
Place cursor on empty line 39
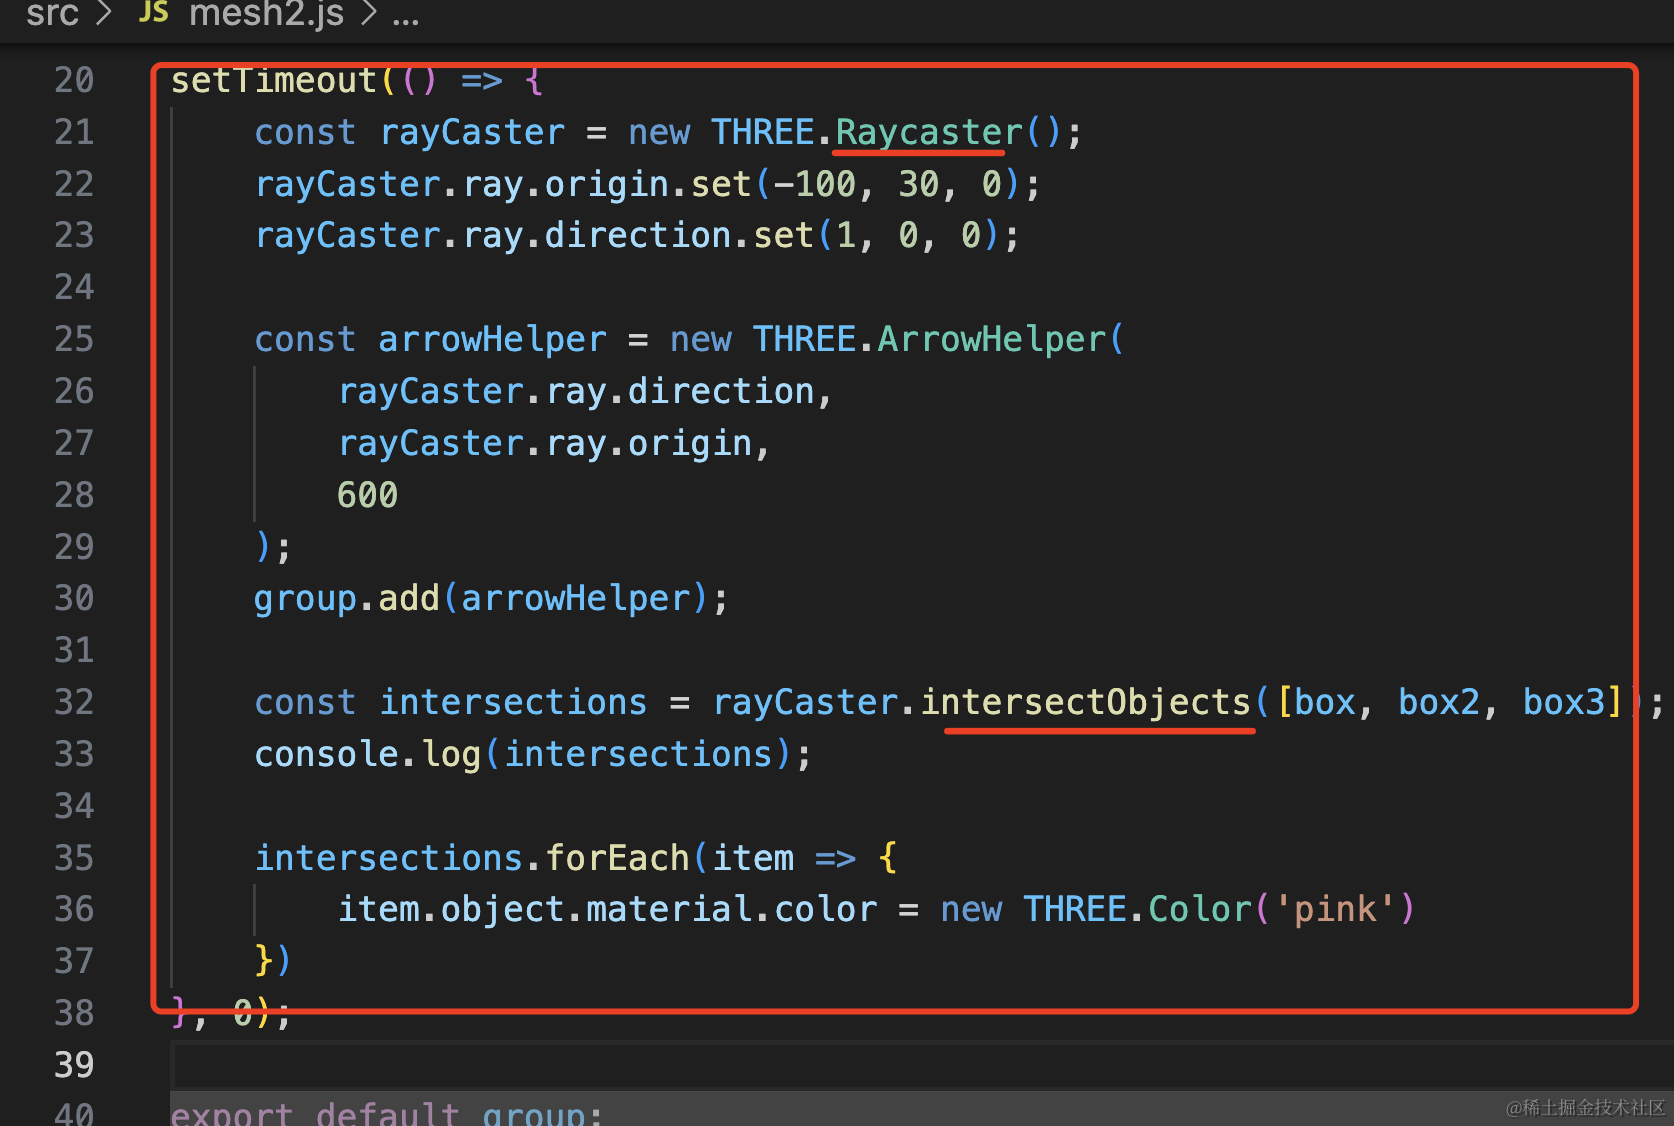920,1065
